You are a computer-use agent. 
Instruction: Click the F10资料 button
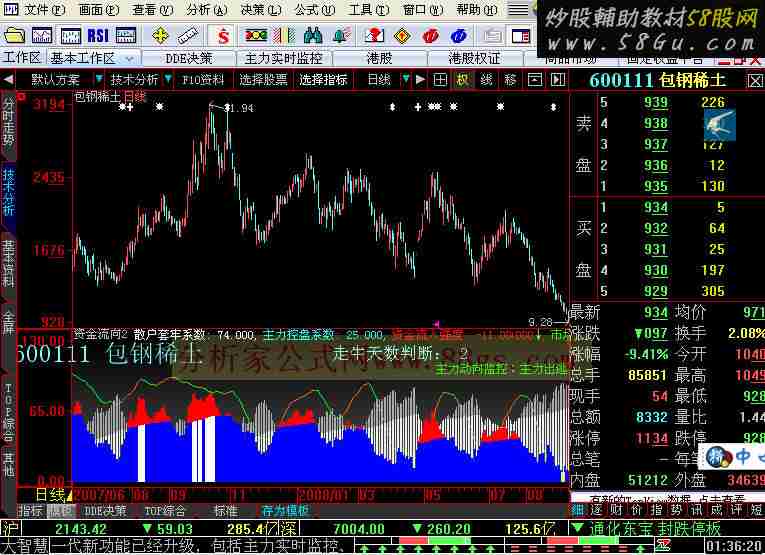pyautogui.click(x=203, y=79)
